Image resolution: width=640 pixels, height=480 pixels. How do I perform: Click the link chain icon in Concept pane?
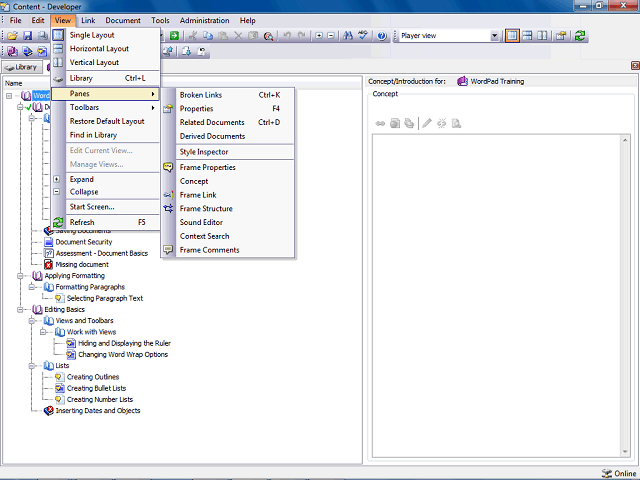pyautogui.click(x=380, y=123)
